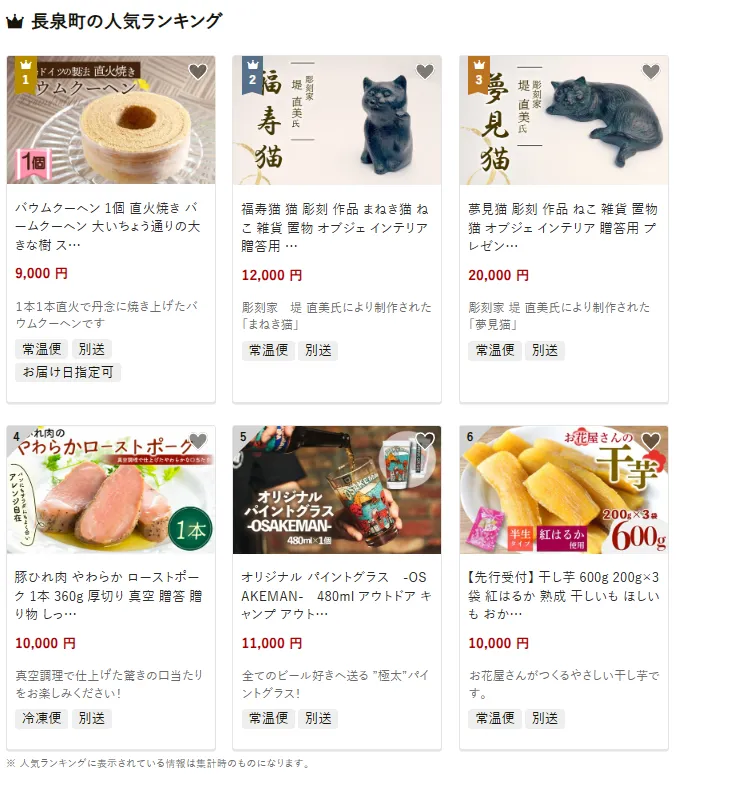Toggle heart on dried sweet potato card

coord(651,441)
